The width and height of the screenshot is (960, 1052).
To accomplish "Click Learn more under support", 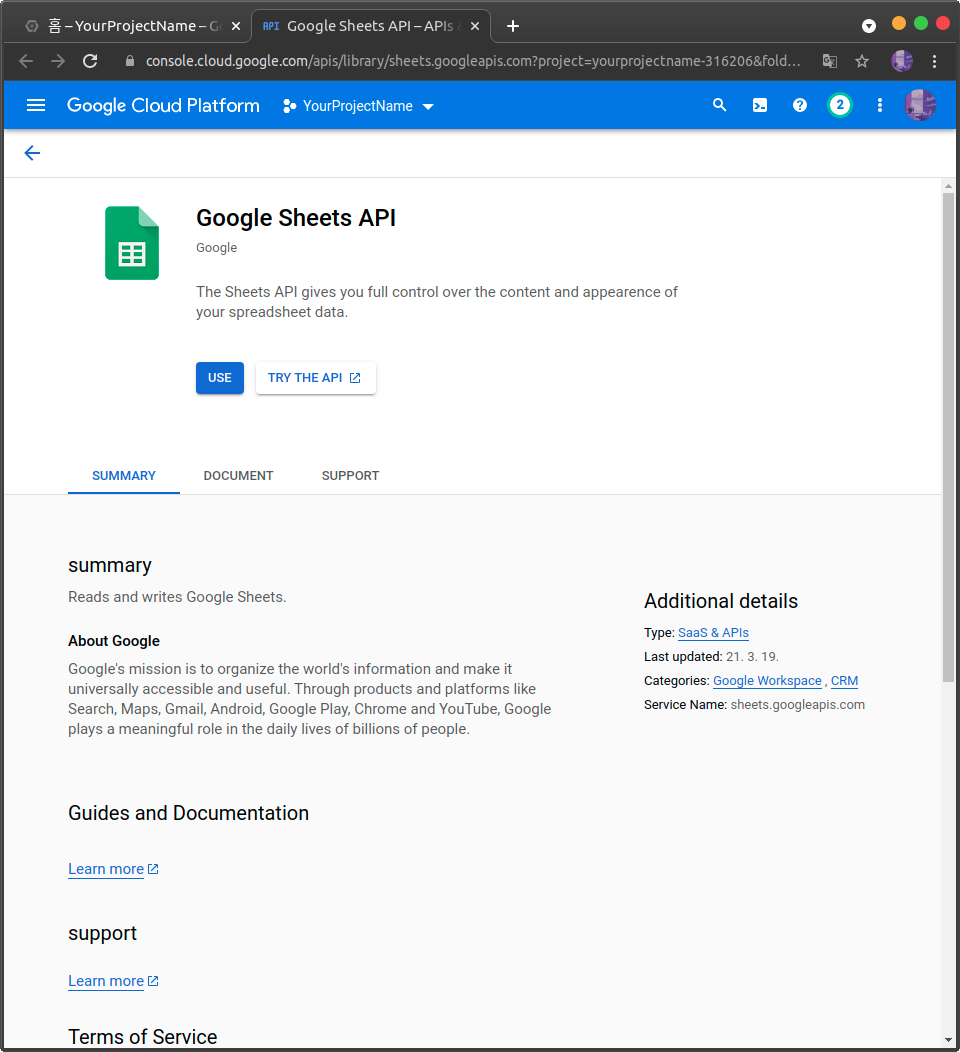I will 113,981.
